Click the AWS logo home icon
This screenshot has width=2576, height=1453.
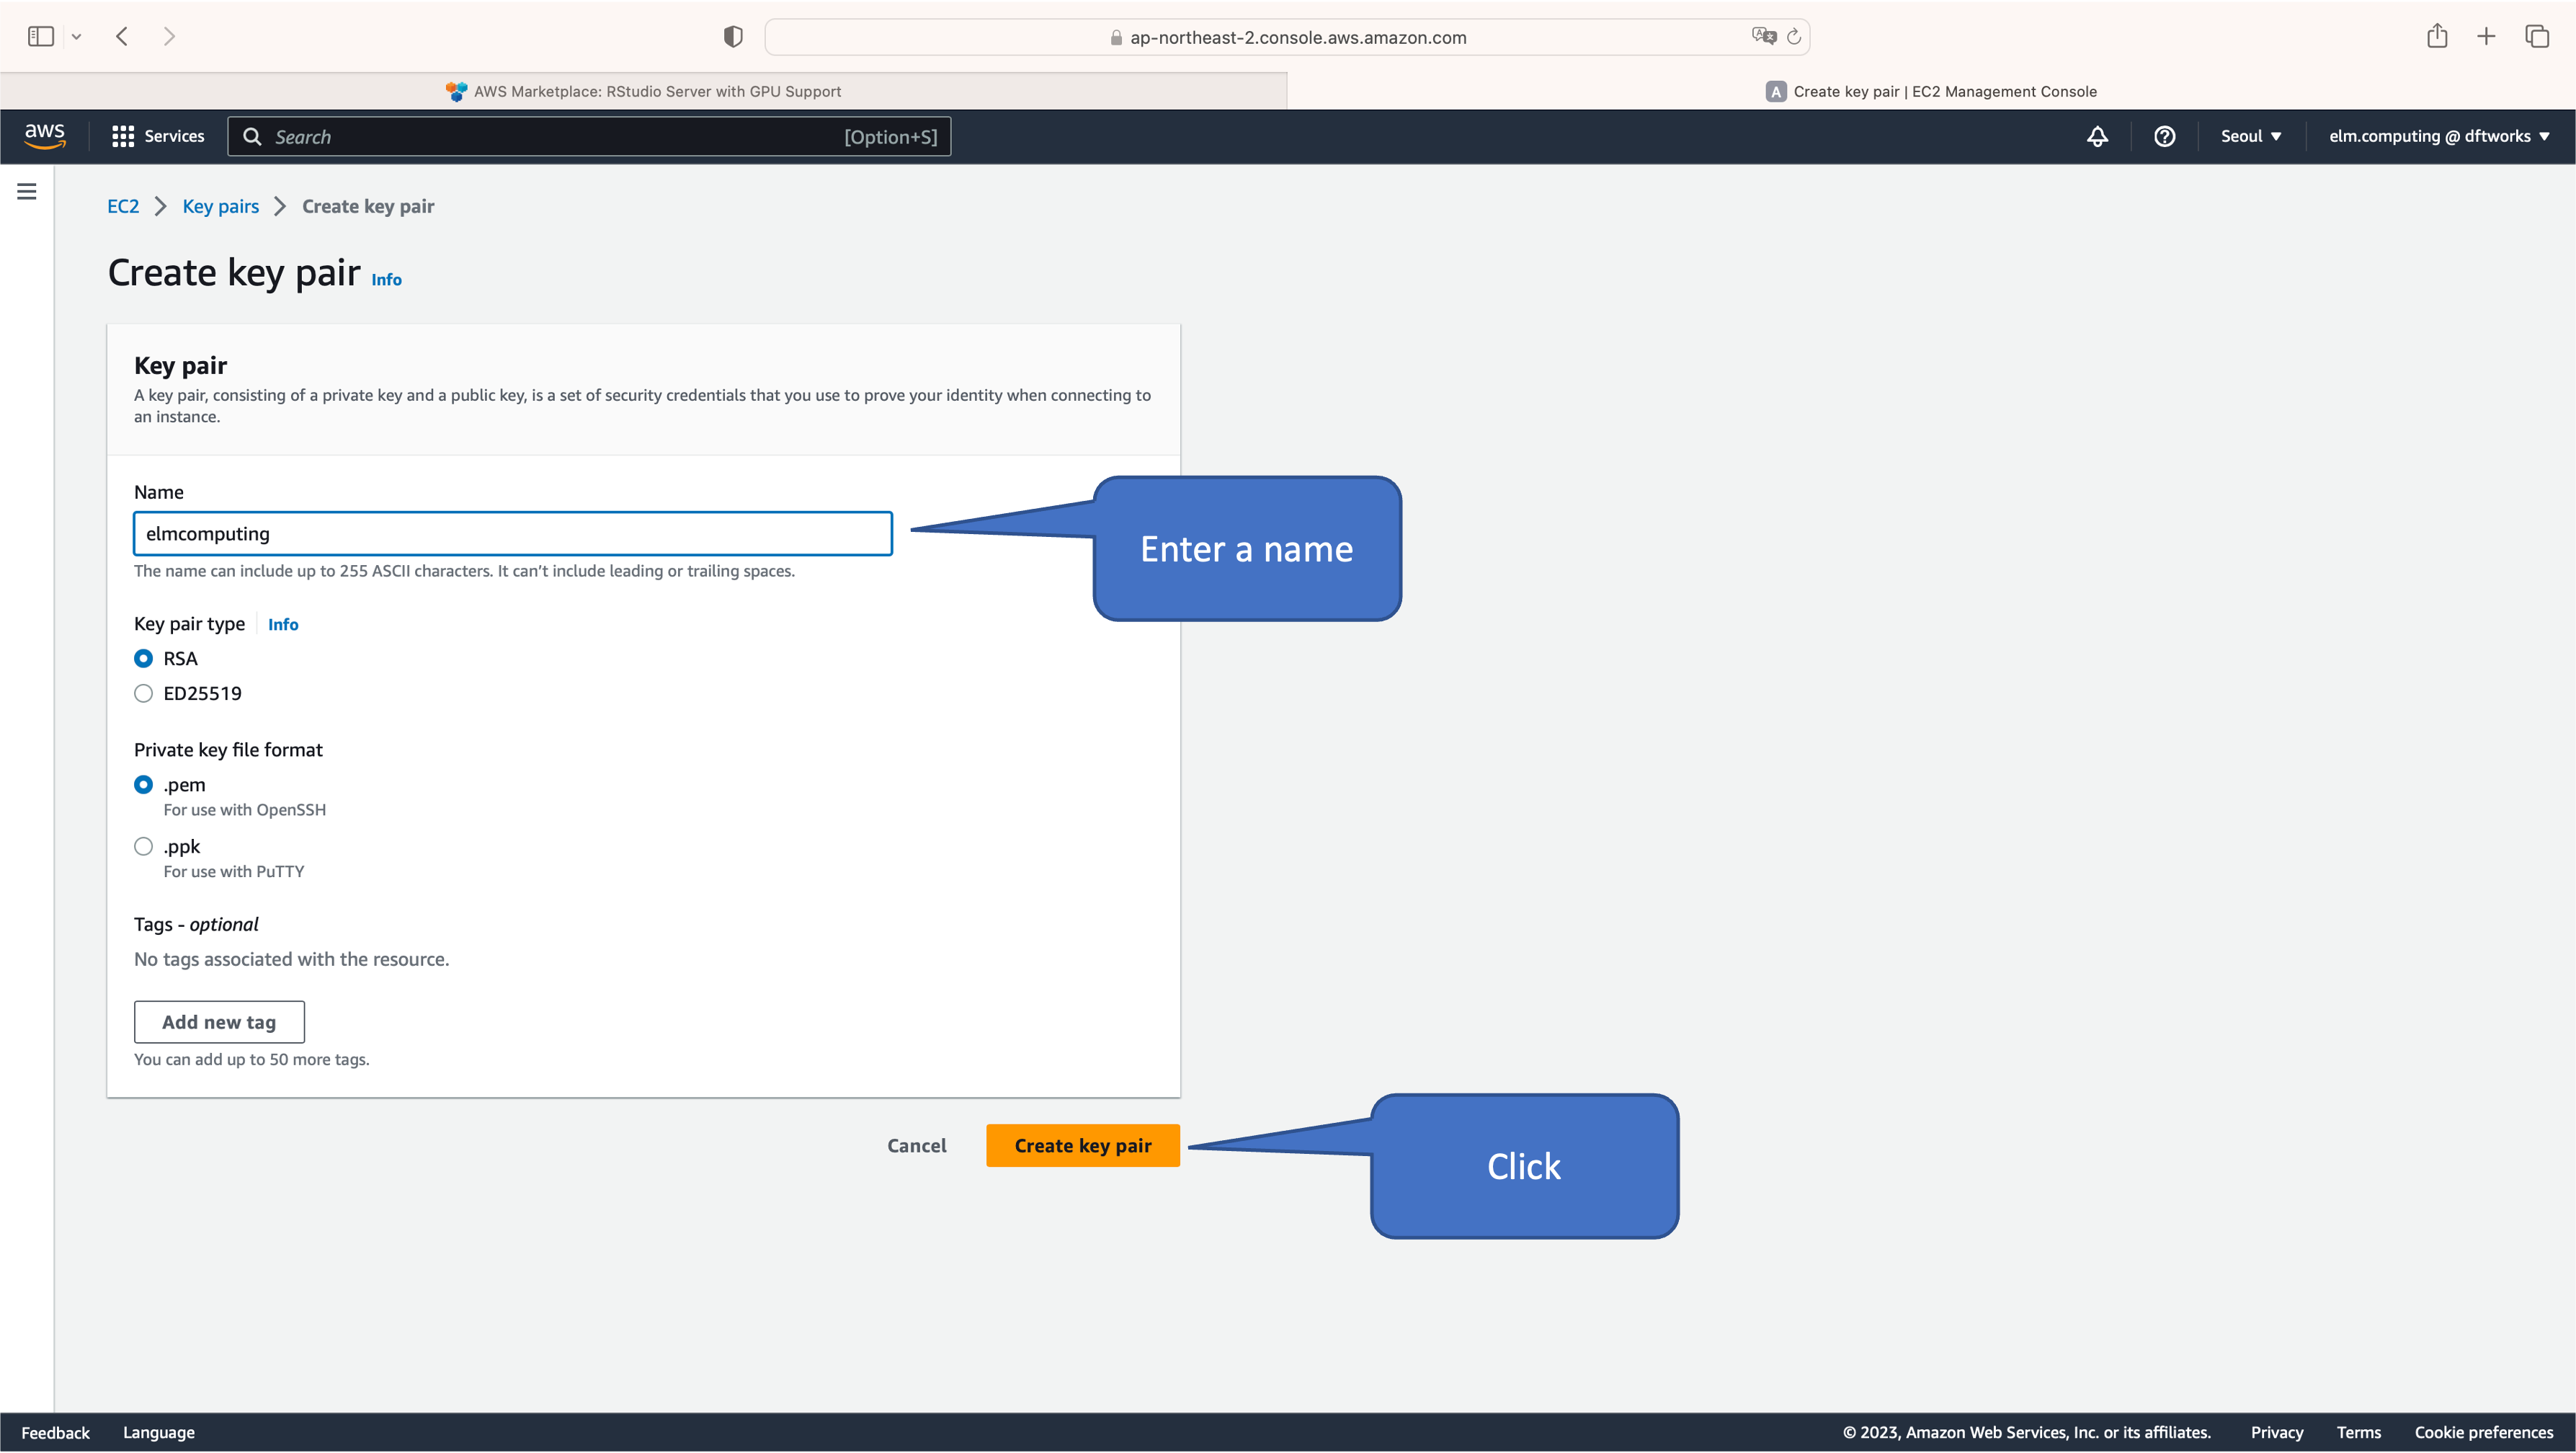tap(45, 136)
